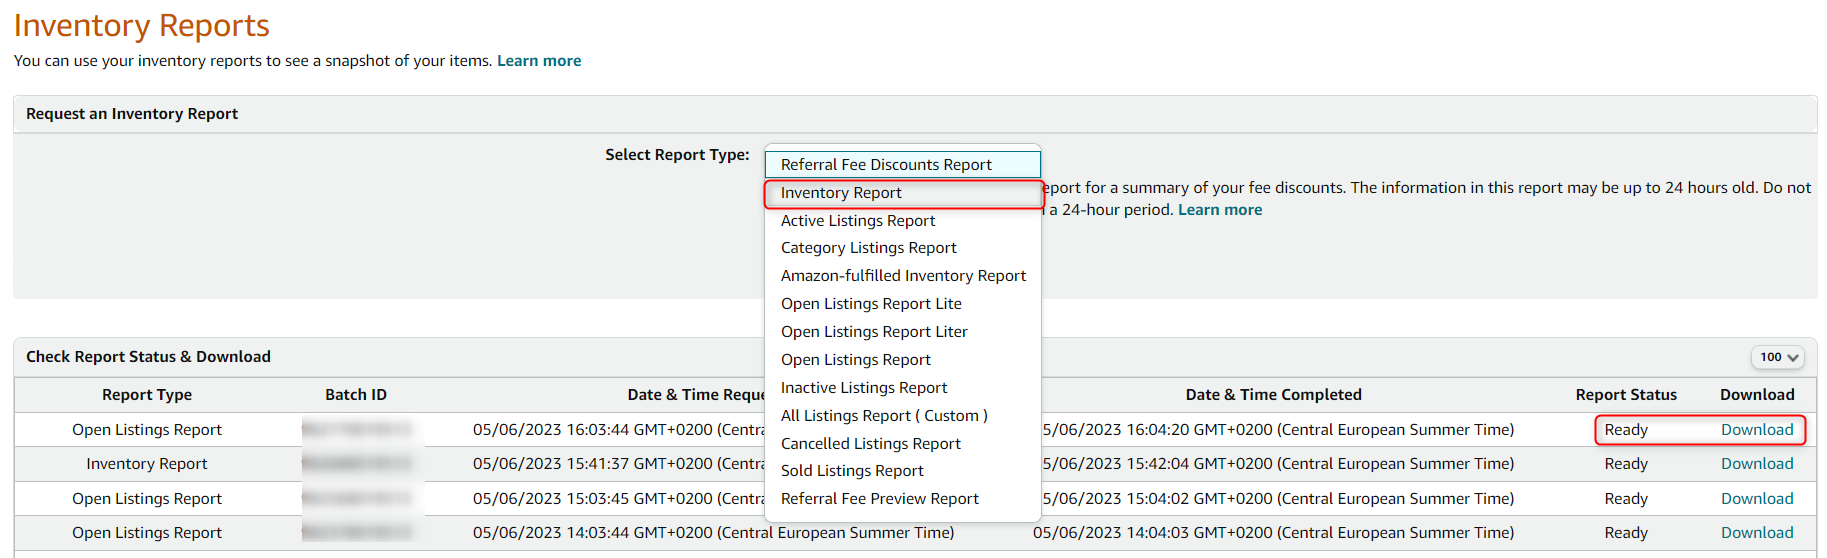This screenshot has width=1827, height=558.
Task: Select Inventory Report from the dropdown list
Action: click(841, 193)
